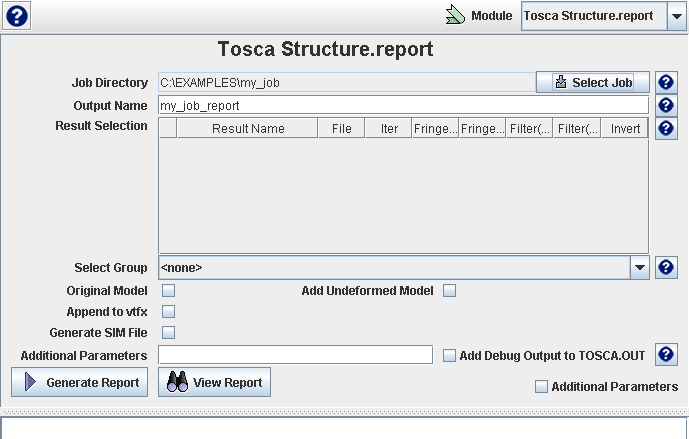Enable the Original Model checkbox
This screenshot has height=439, width=689.
point(169,290)
